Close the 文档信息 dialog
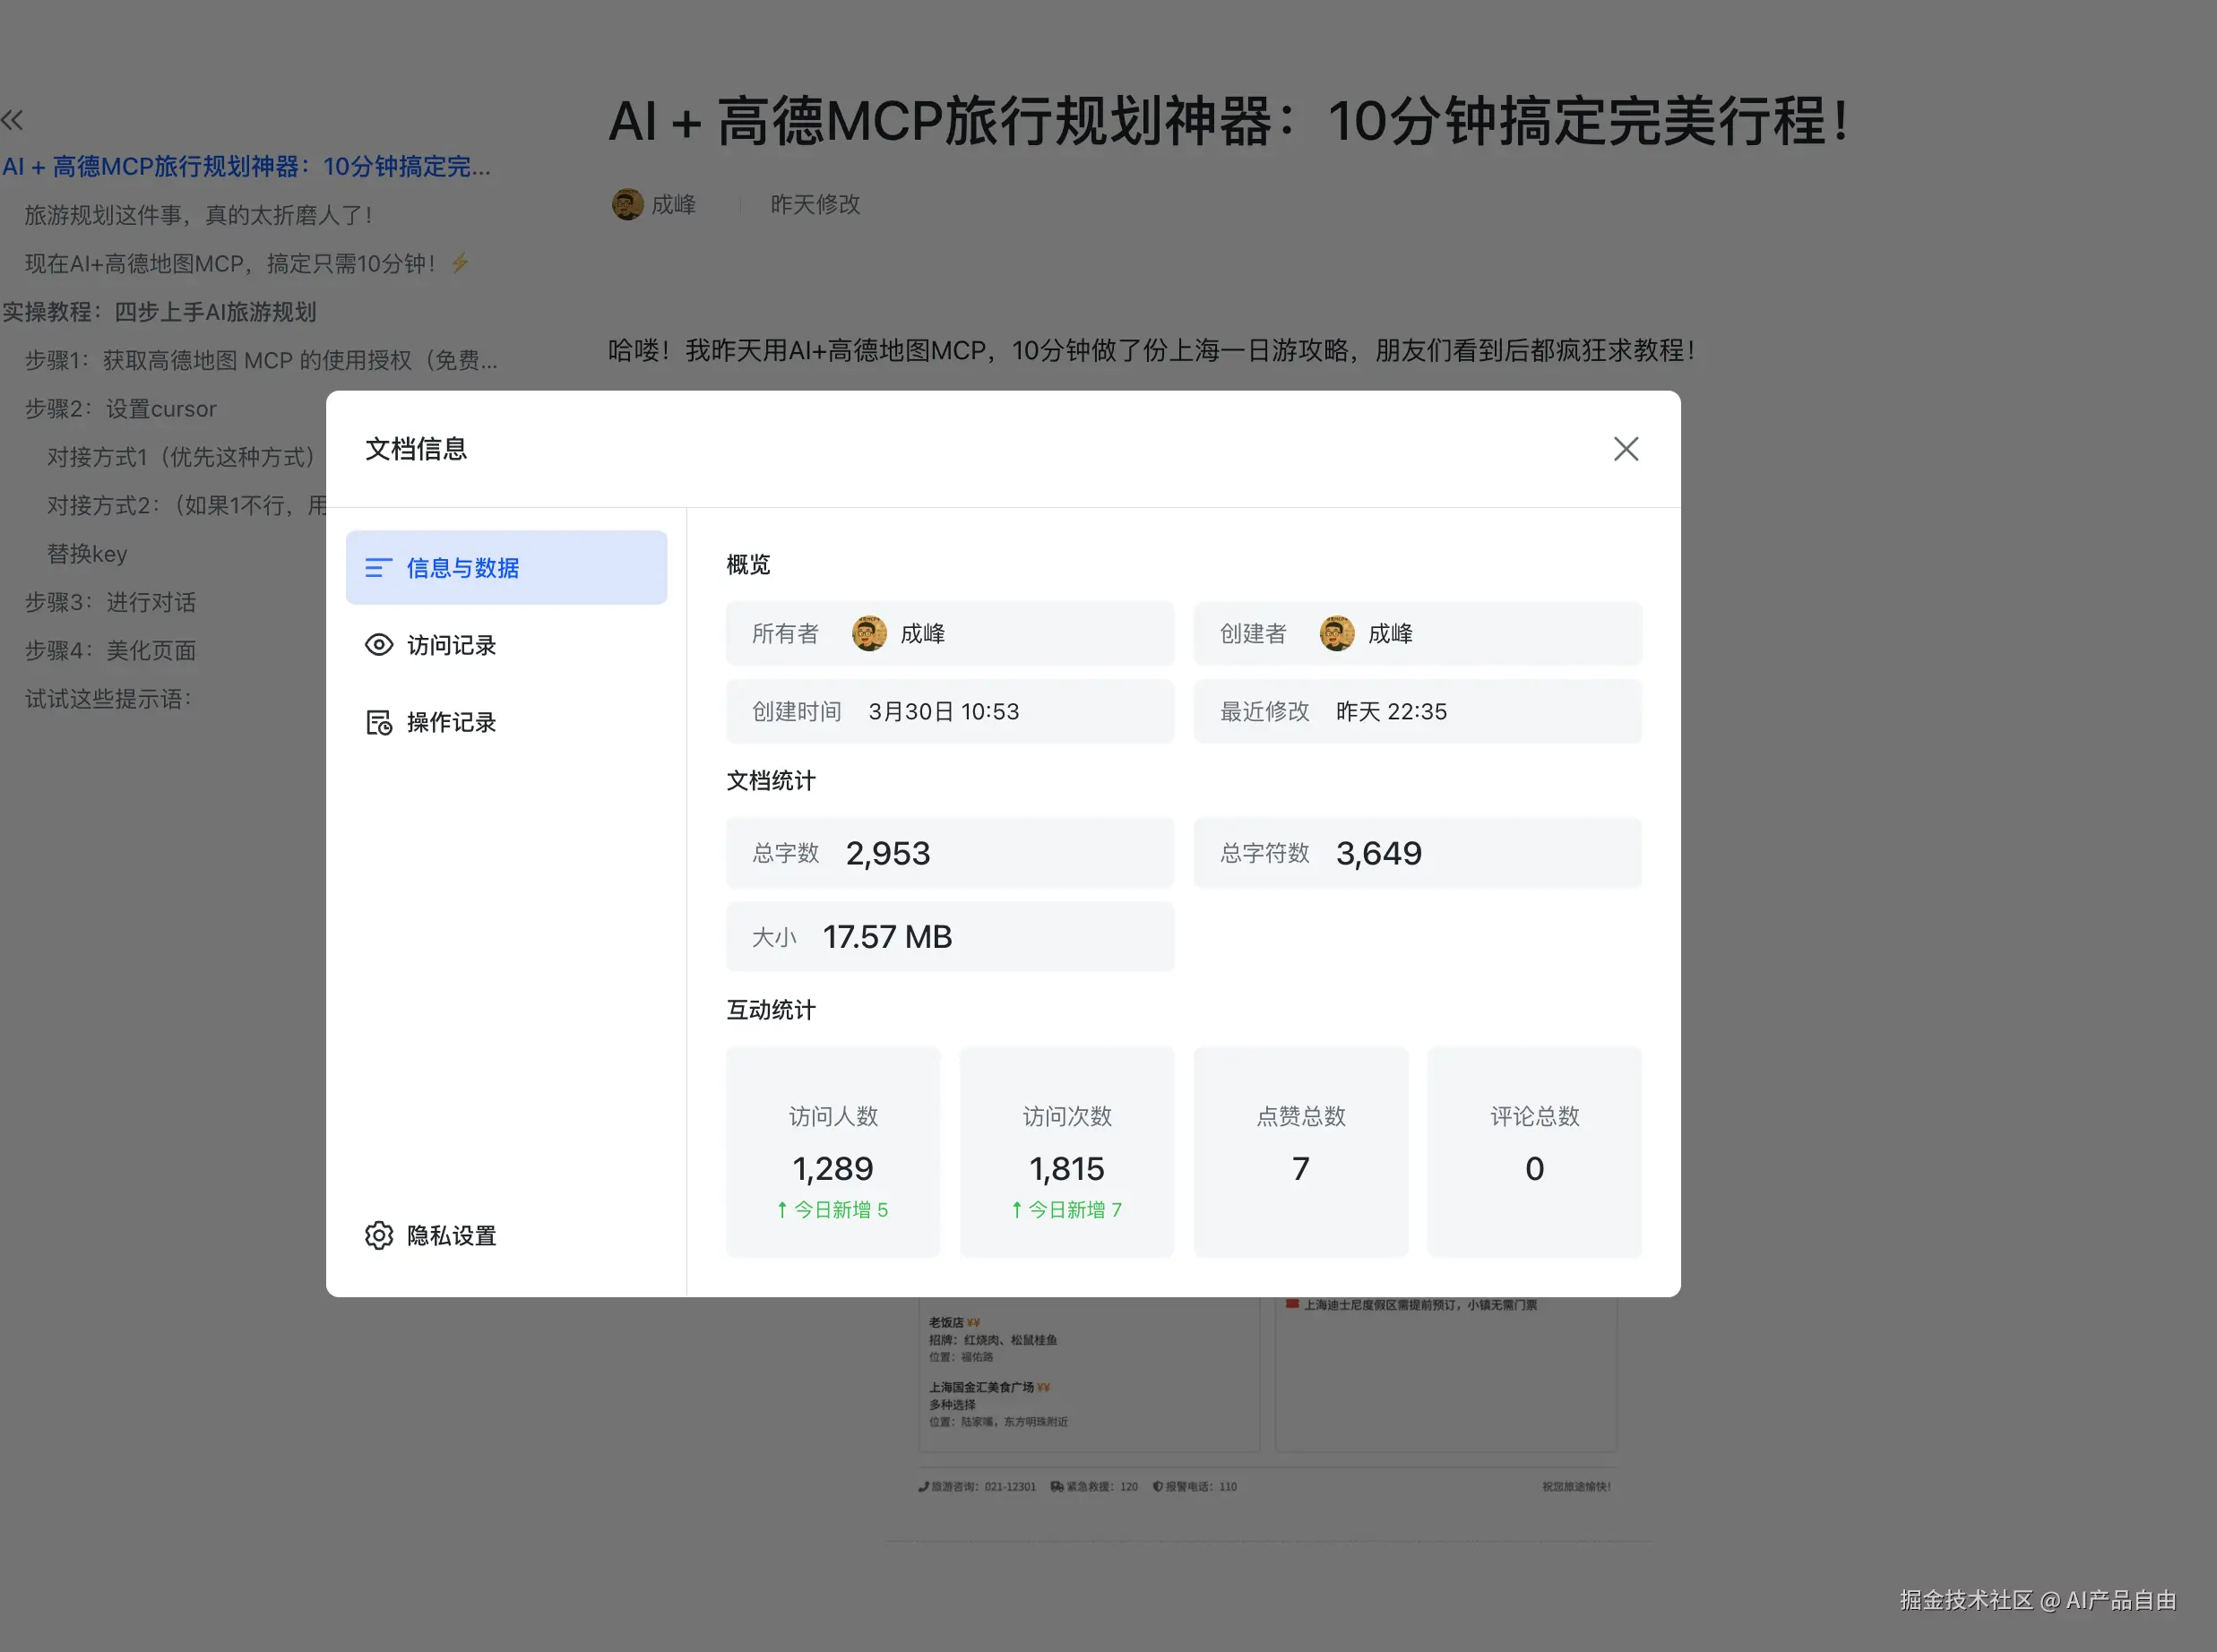The image size is (2217, 1652). 1625,449
